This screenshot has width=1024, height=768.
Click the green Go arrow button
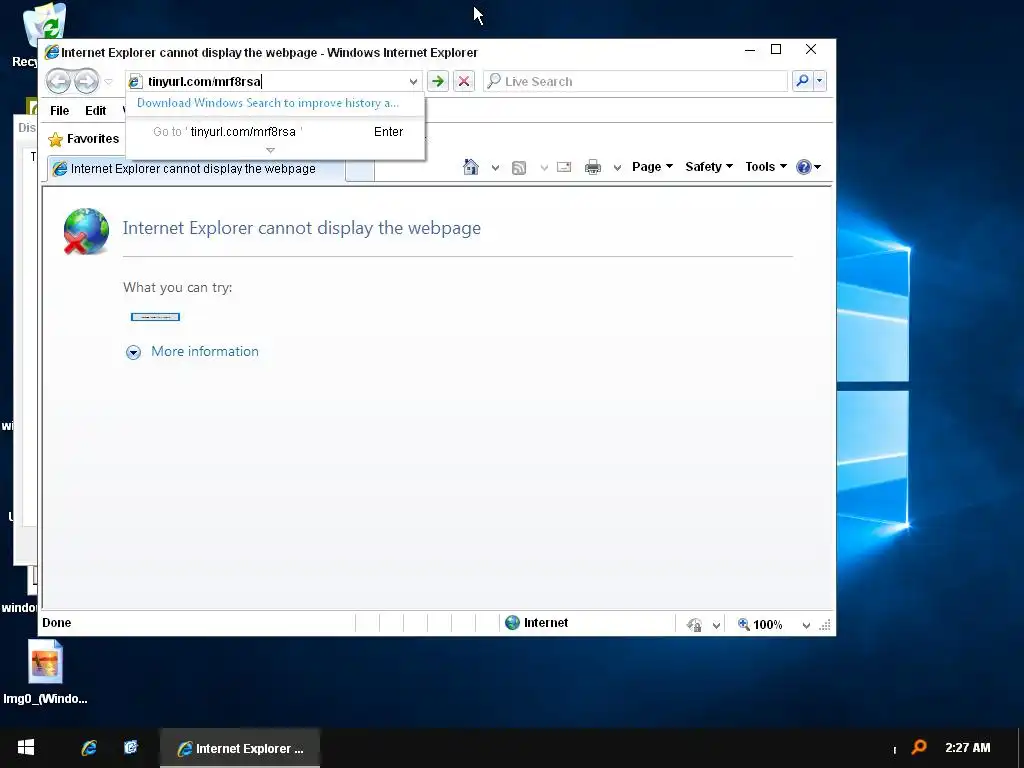click(438, 81)
